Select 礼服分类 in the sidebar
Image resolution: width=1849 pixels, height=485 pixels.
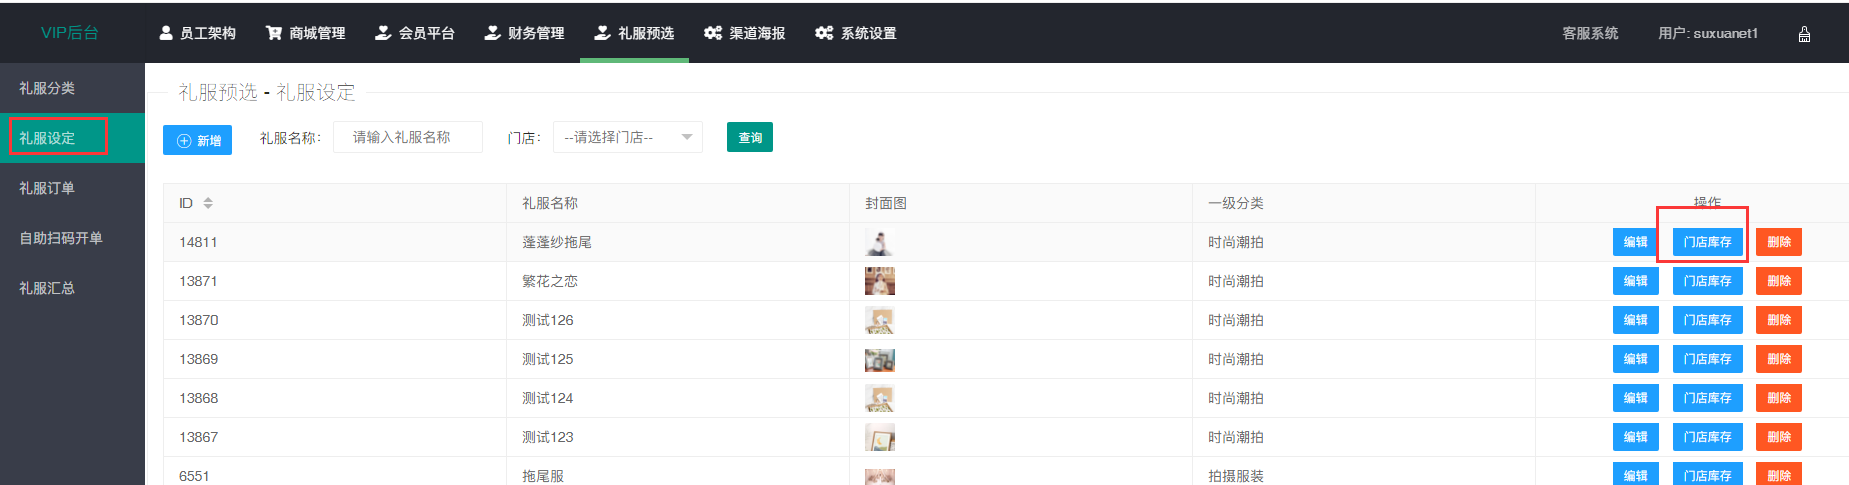pyautogui.click(x=47, y=89)
